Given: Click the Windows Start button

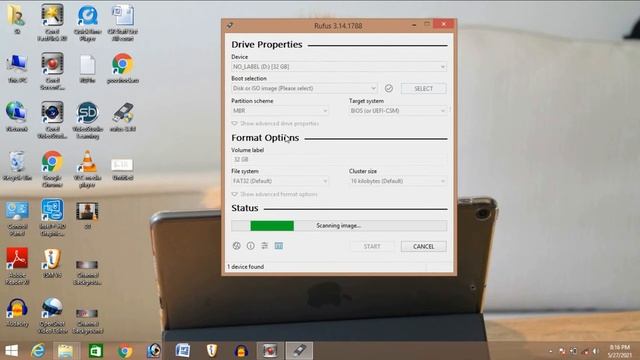Looking at the screenshot, I should (x=11, y=351).
